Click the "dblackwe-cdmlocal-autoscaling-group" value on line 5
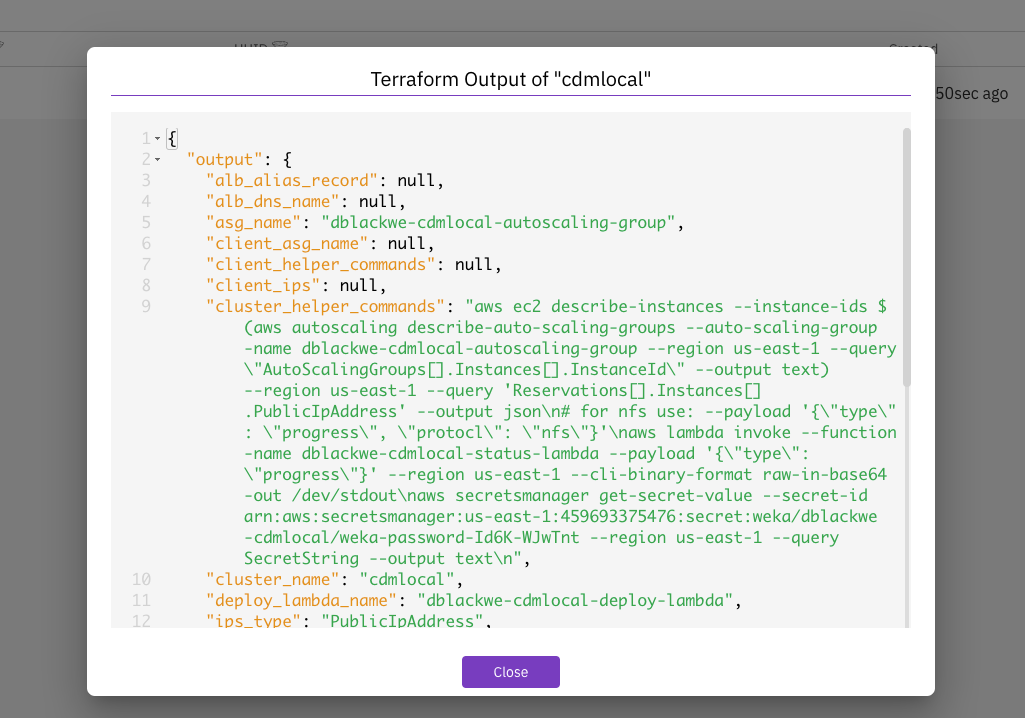Screen dimensions: 1025x718 click(x=500, y=222)
